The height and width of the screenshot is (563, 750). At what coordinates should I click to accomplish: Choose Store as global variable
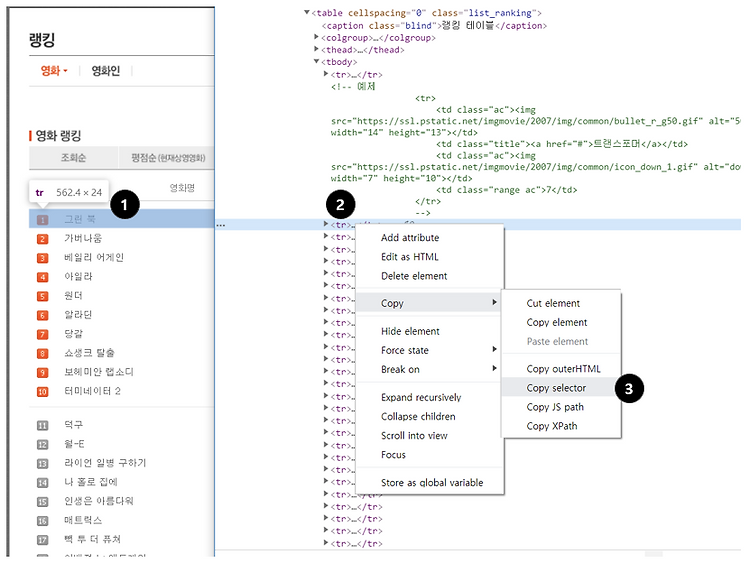[432, 483]
